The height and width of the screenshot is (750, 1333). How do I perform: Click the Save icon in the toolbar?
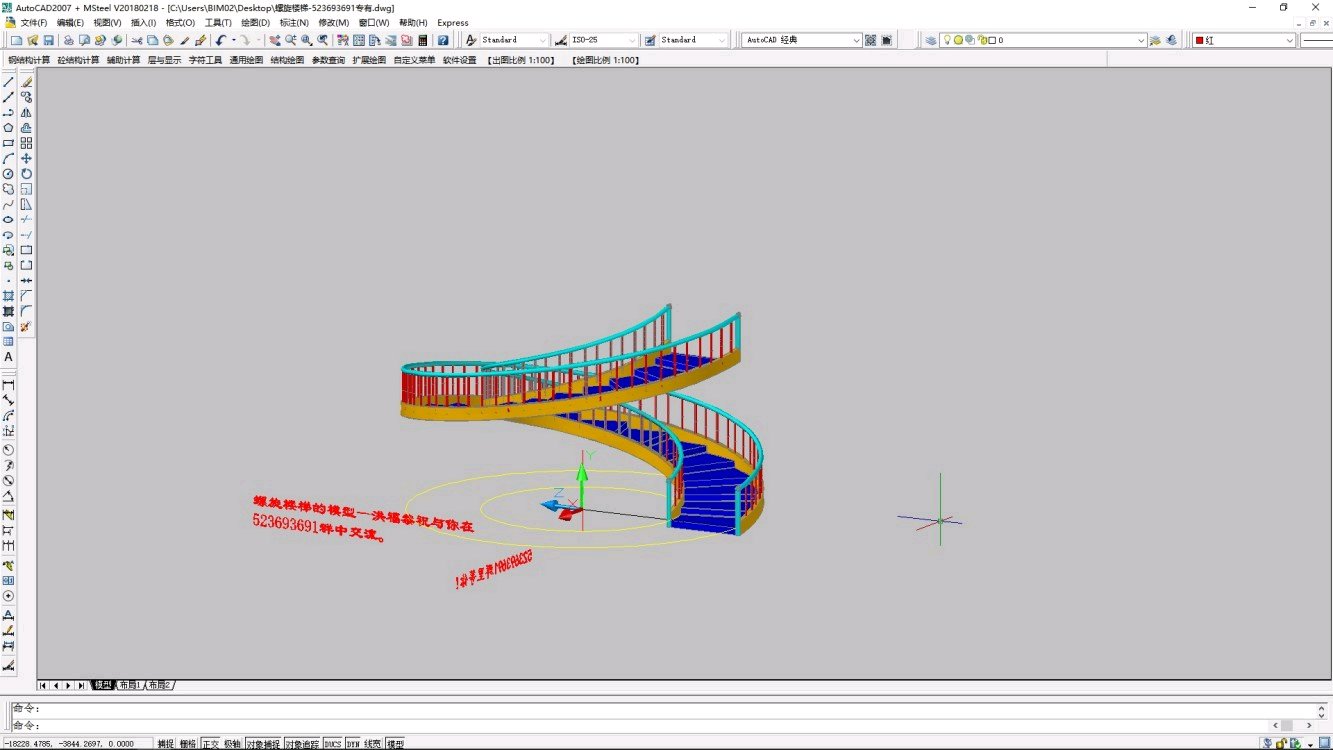(48, 40)
